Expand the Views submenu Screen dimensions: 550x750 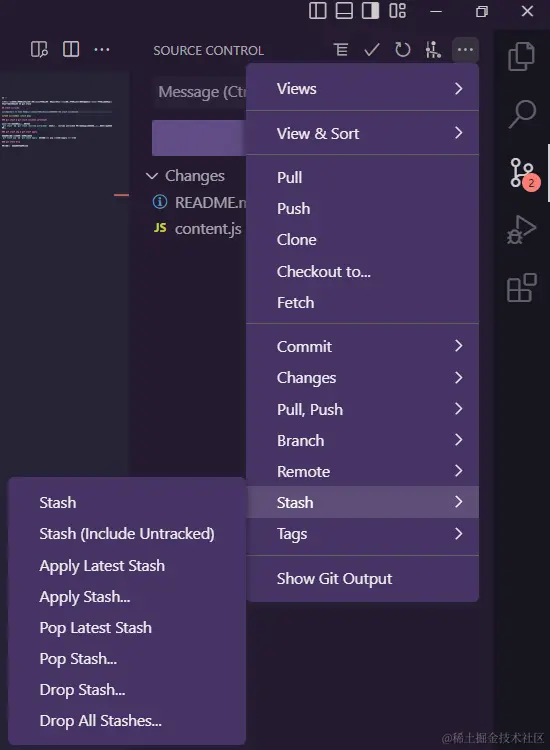click(362, 88)
